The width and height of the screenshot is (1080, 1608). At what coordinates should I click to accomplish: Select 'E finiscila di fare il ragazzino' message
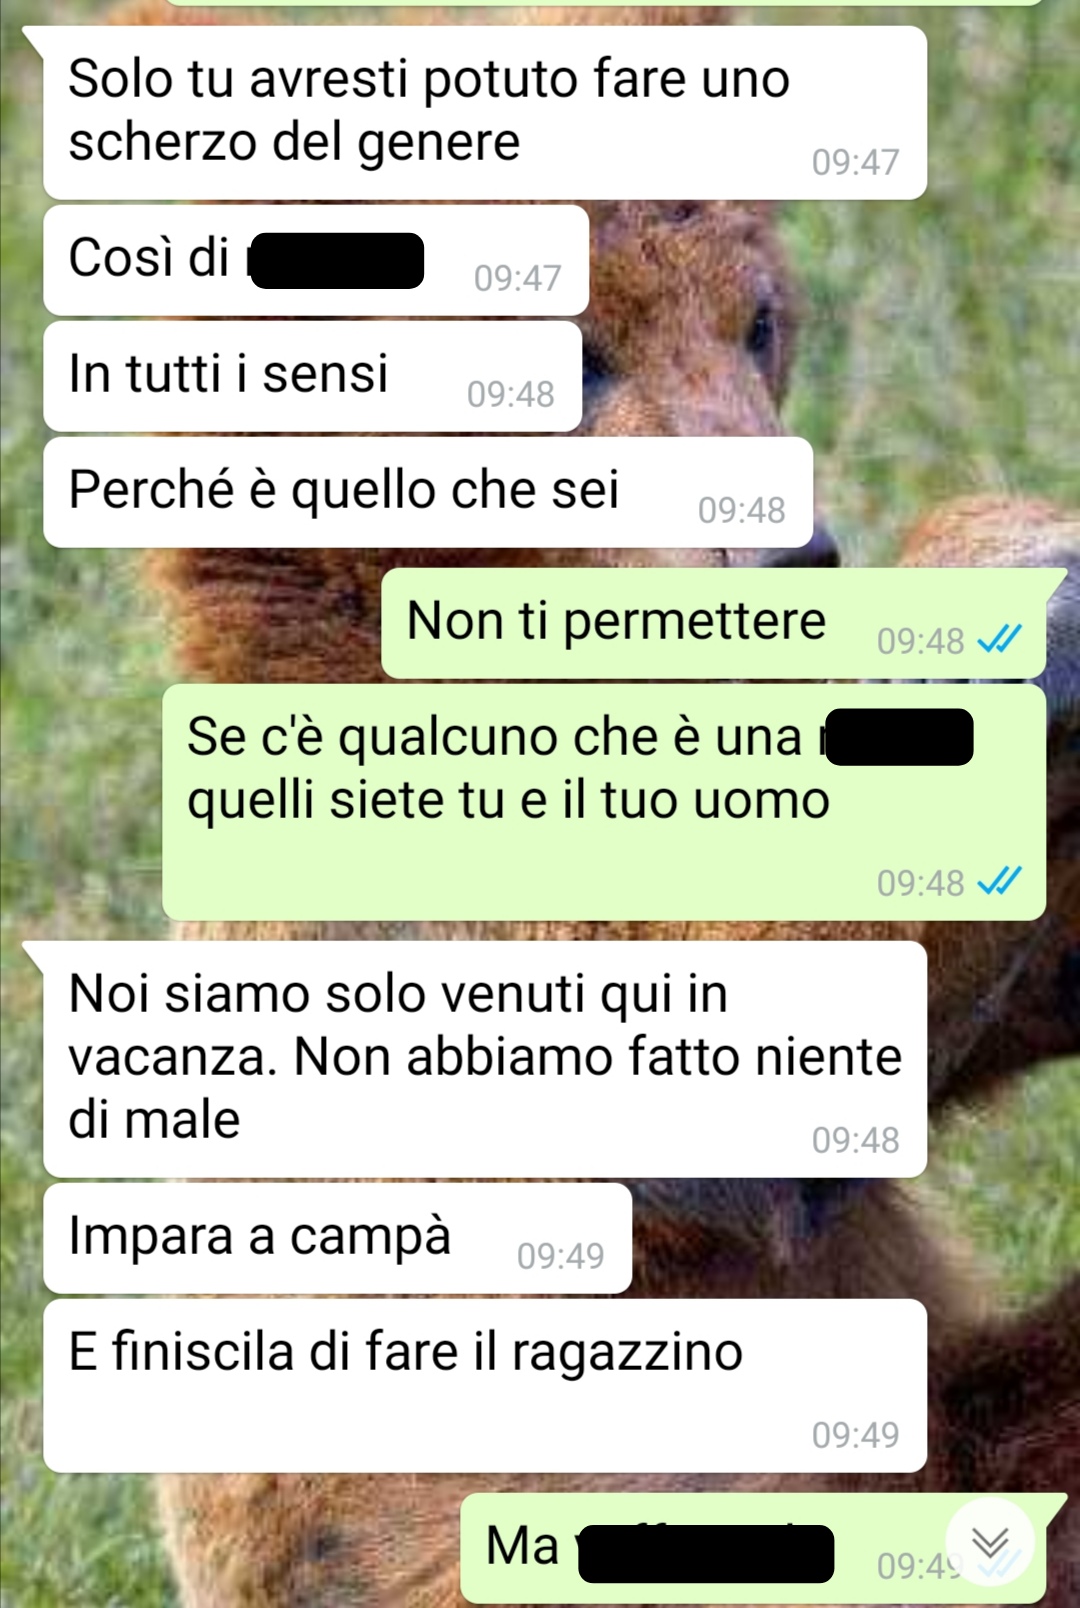point(485,1386)
